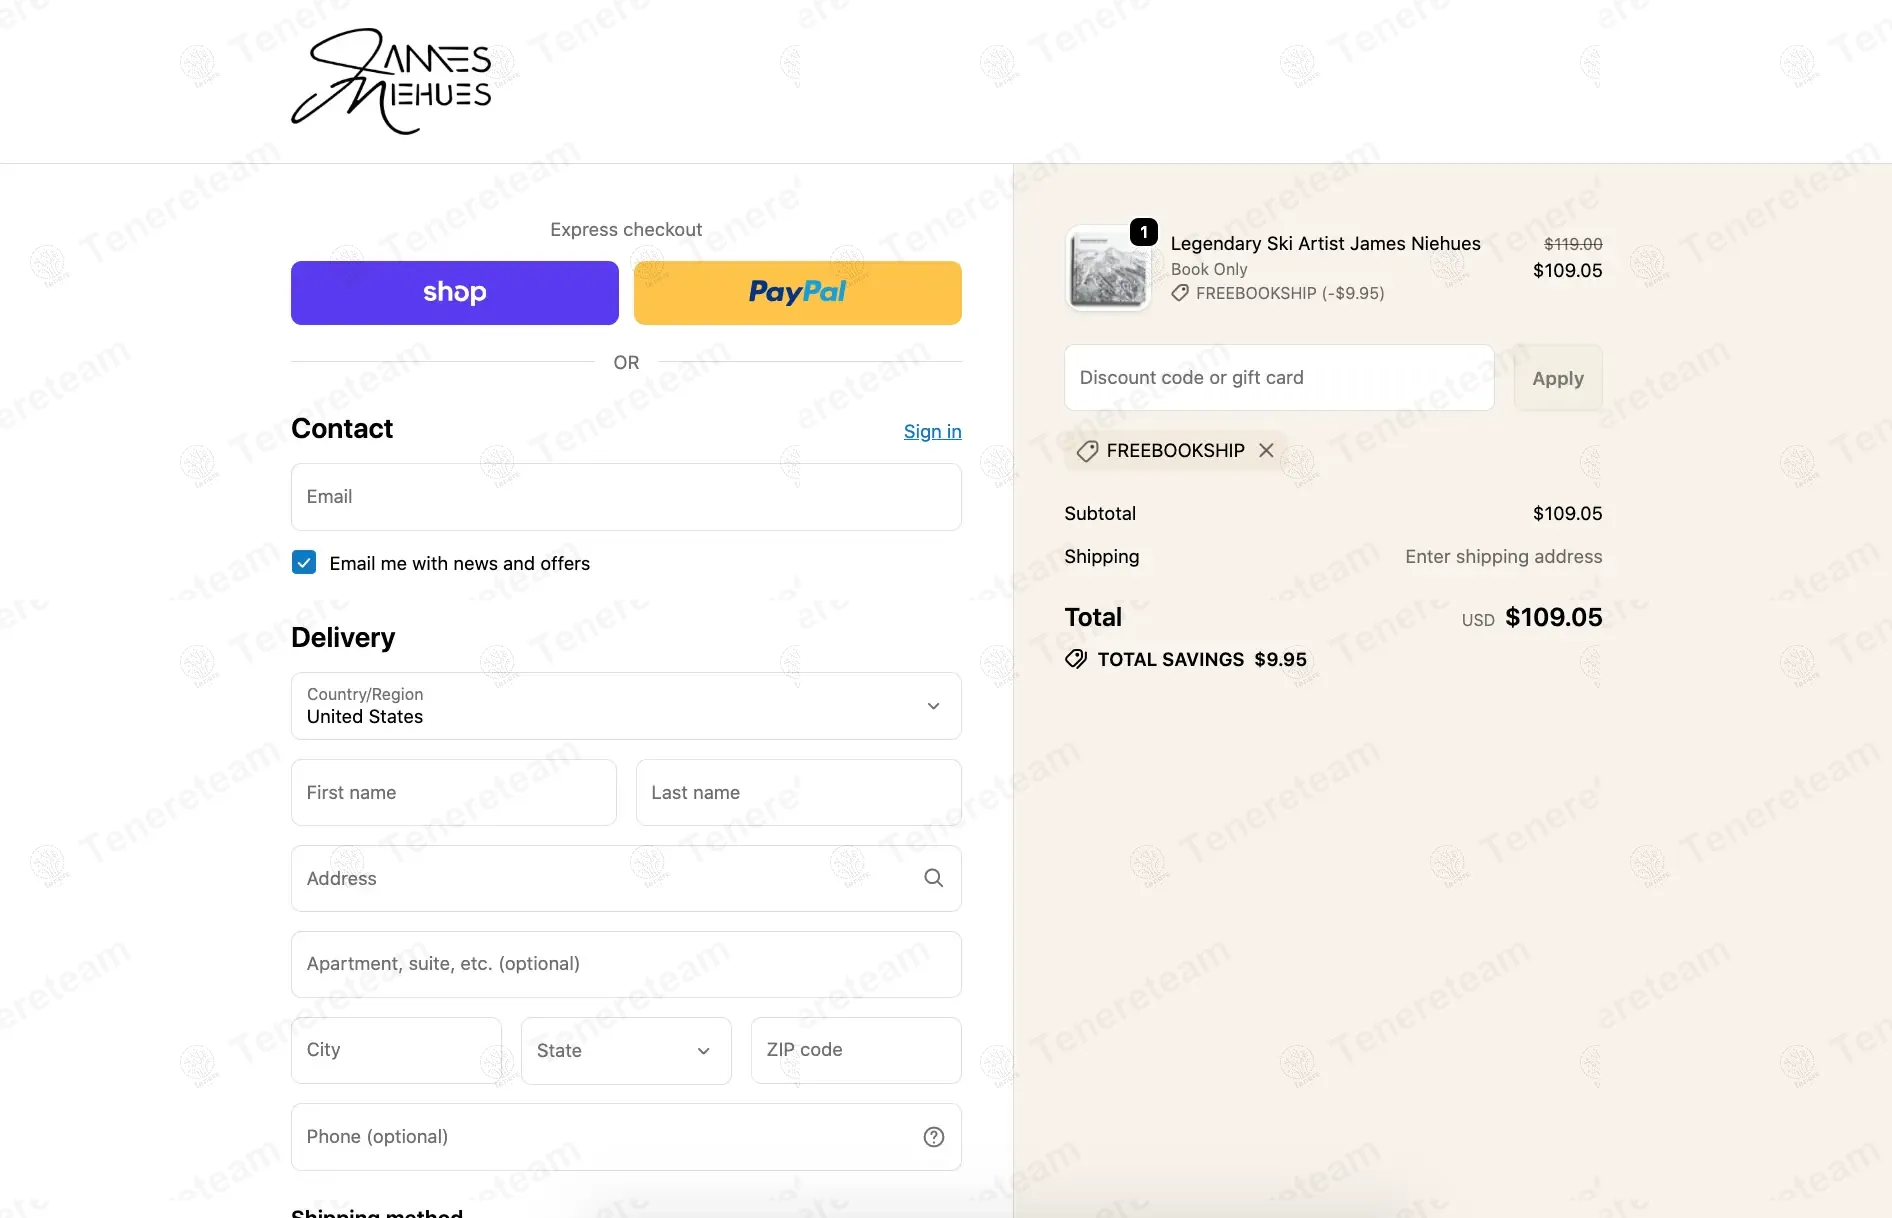Image resolution: width=1892 pixels, height=1218 pixels.
Task: Focus the Email input field
Action: (x=626, y=497)
